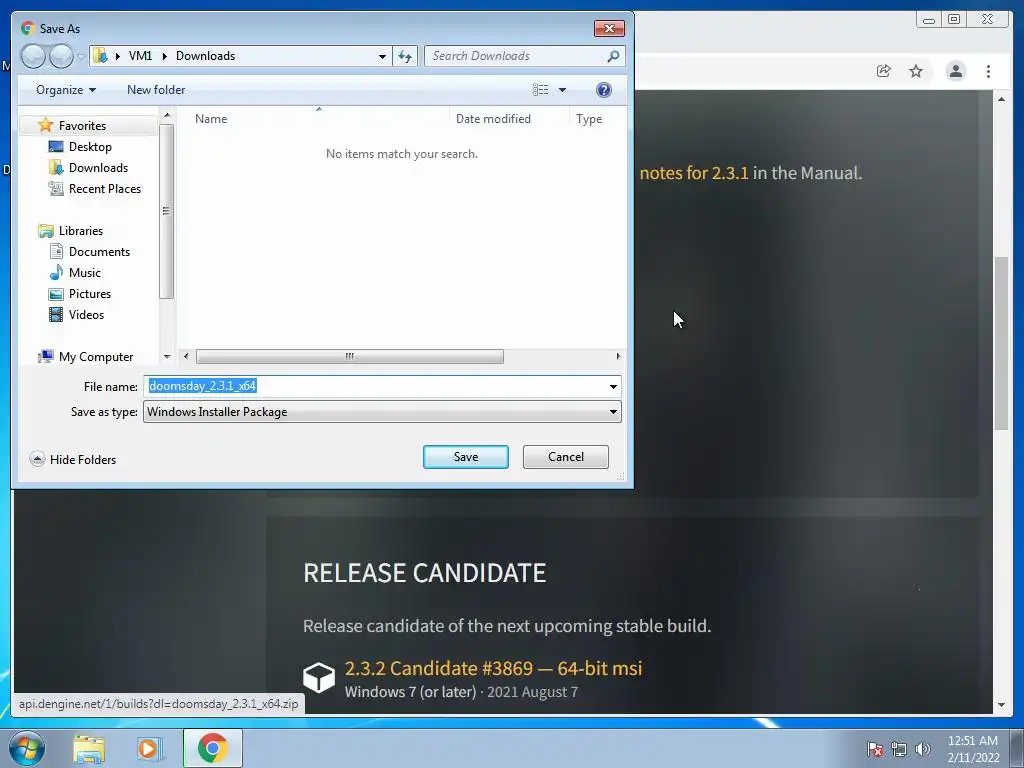This screenshot has height=768, width=1024.
Task: Click the Cancel button
Action: pos(566,456)
